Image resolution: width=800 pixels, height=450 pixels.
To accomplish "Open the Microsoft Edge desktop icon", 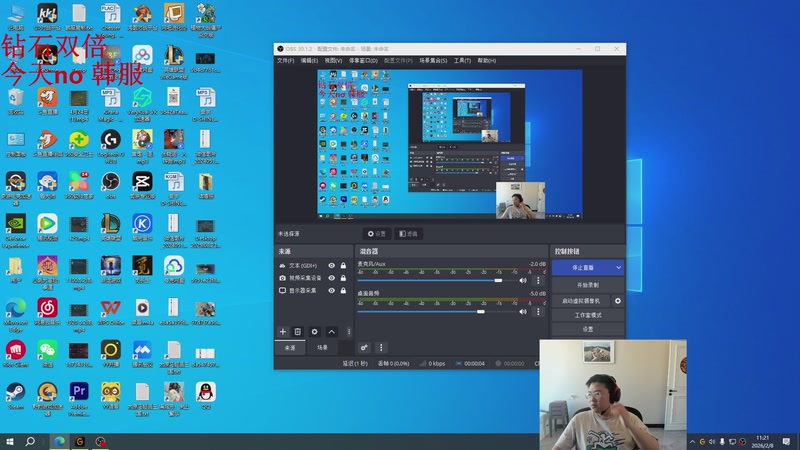I will point(16,315).
